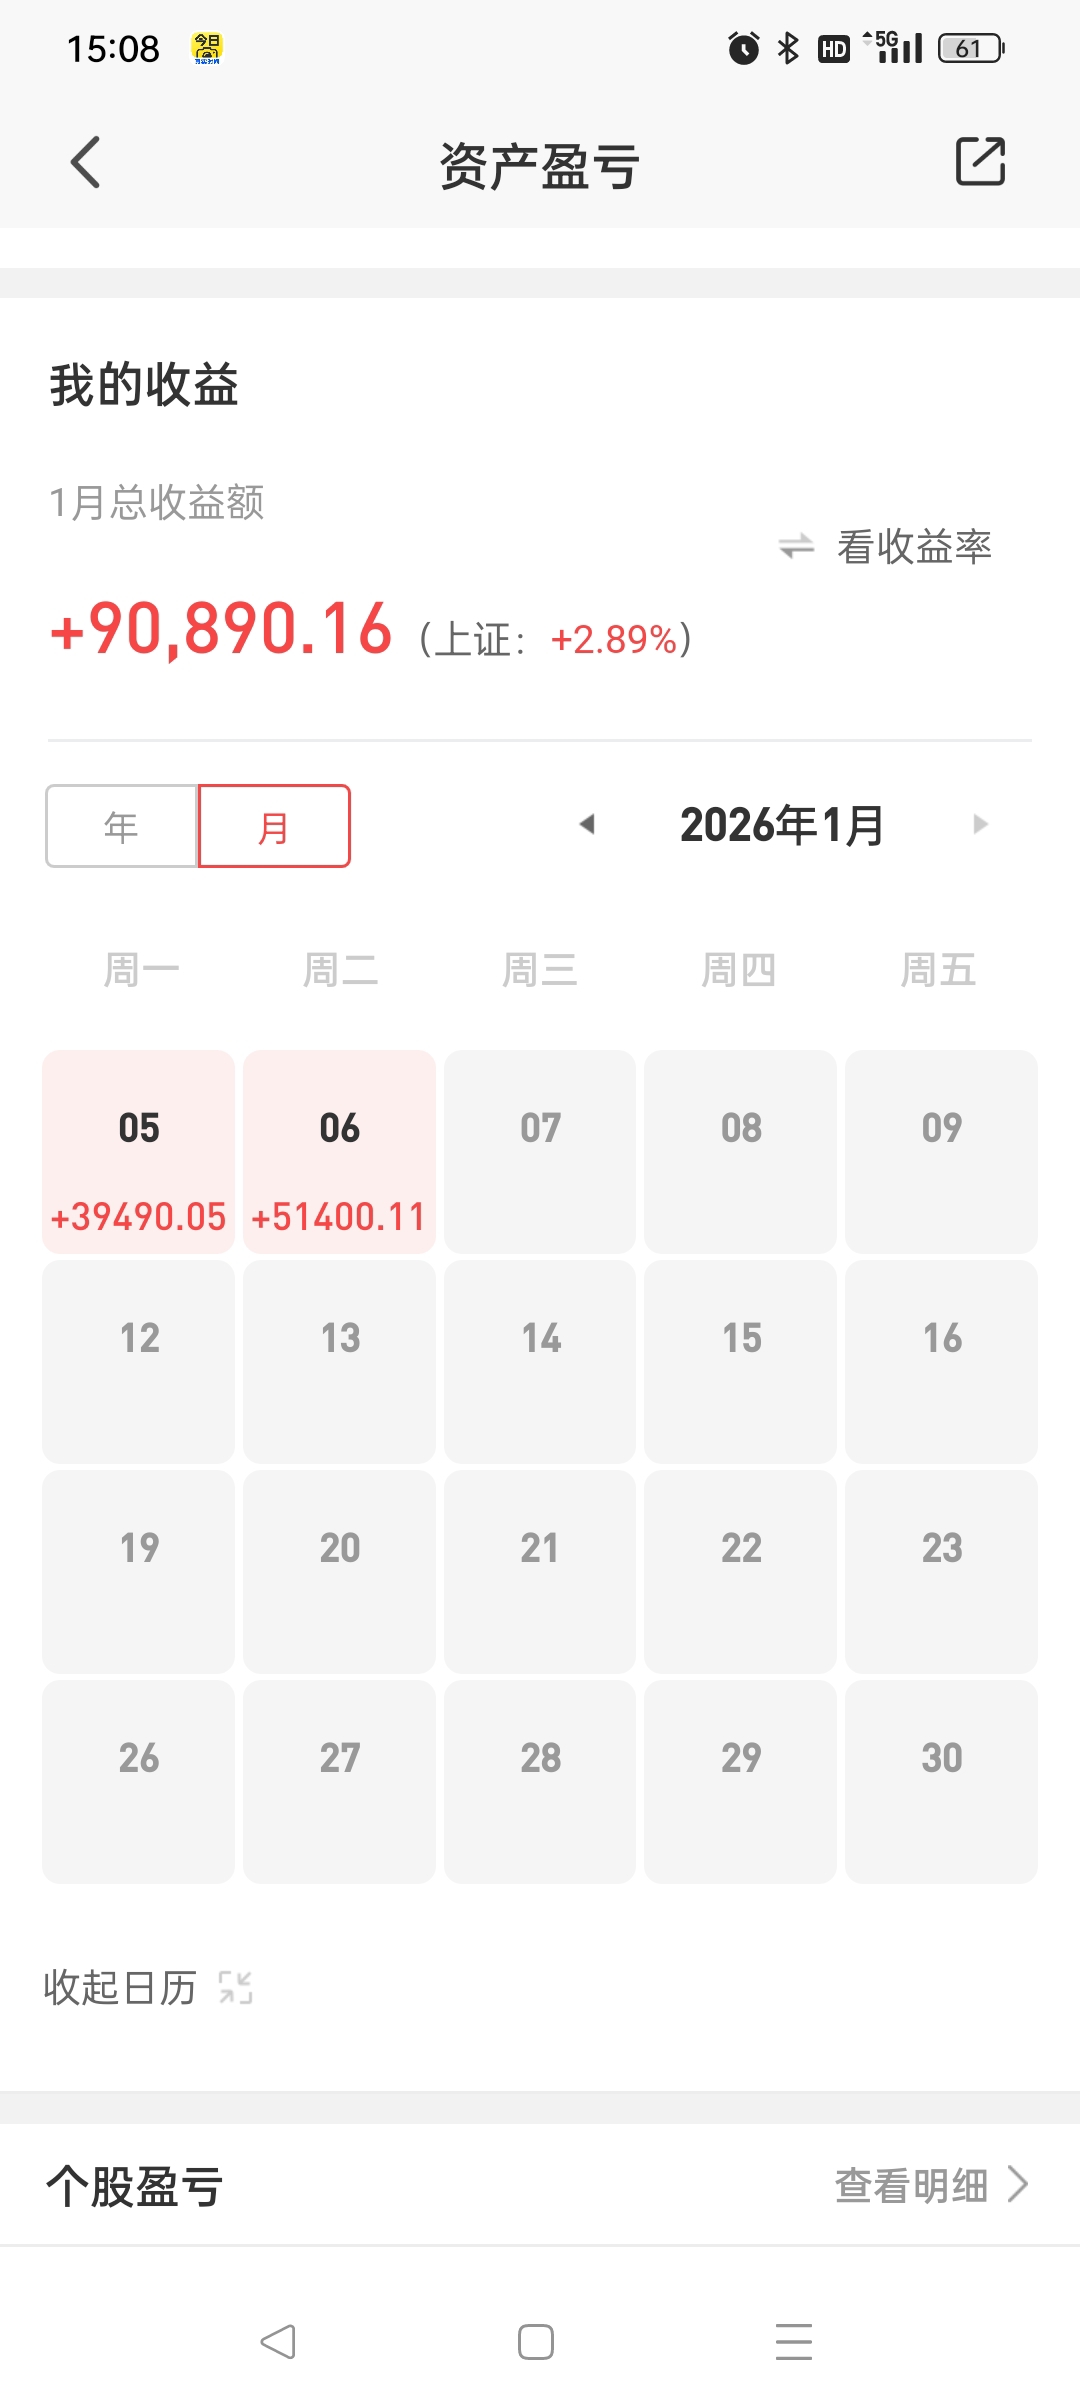
Task: Select the day 06 cell with +51400.11
Action: pyautogui.click(x=339, y=1151)
